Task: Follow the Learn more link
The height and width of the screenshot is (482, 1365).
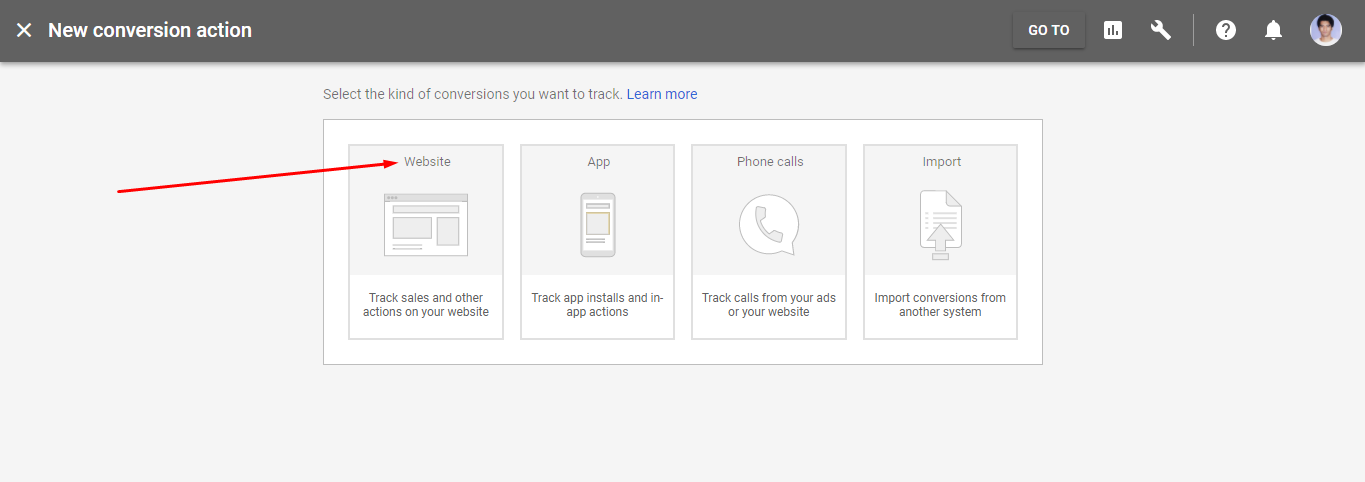Action: click(x=662, y=94)
